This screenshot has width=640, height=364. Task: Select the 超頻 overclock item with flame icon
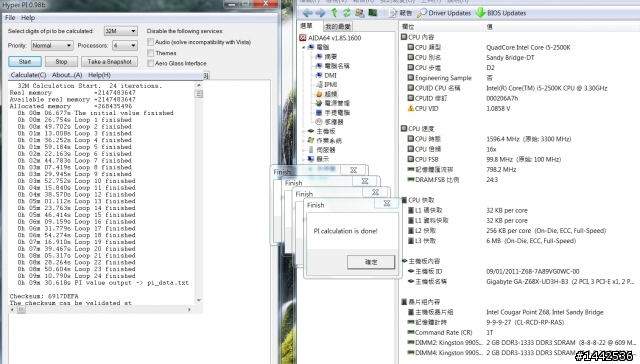click(x=327, y=94)
